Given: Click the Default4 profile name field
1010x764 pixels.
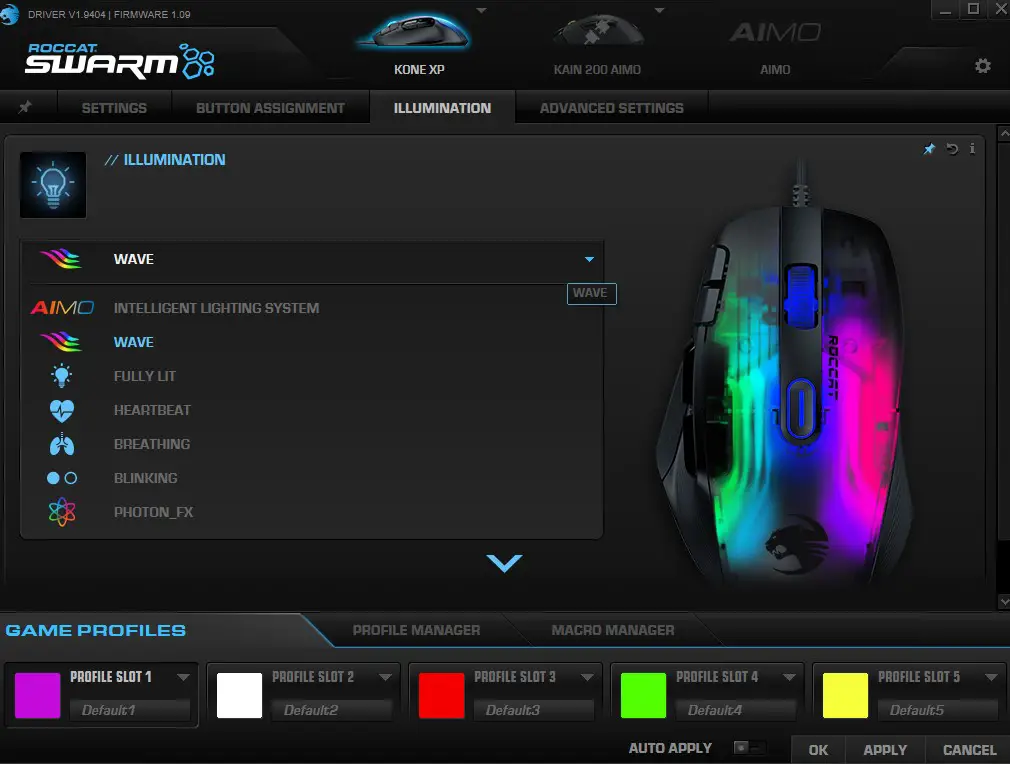Looking at the screenshot, I should (736, 710).
